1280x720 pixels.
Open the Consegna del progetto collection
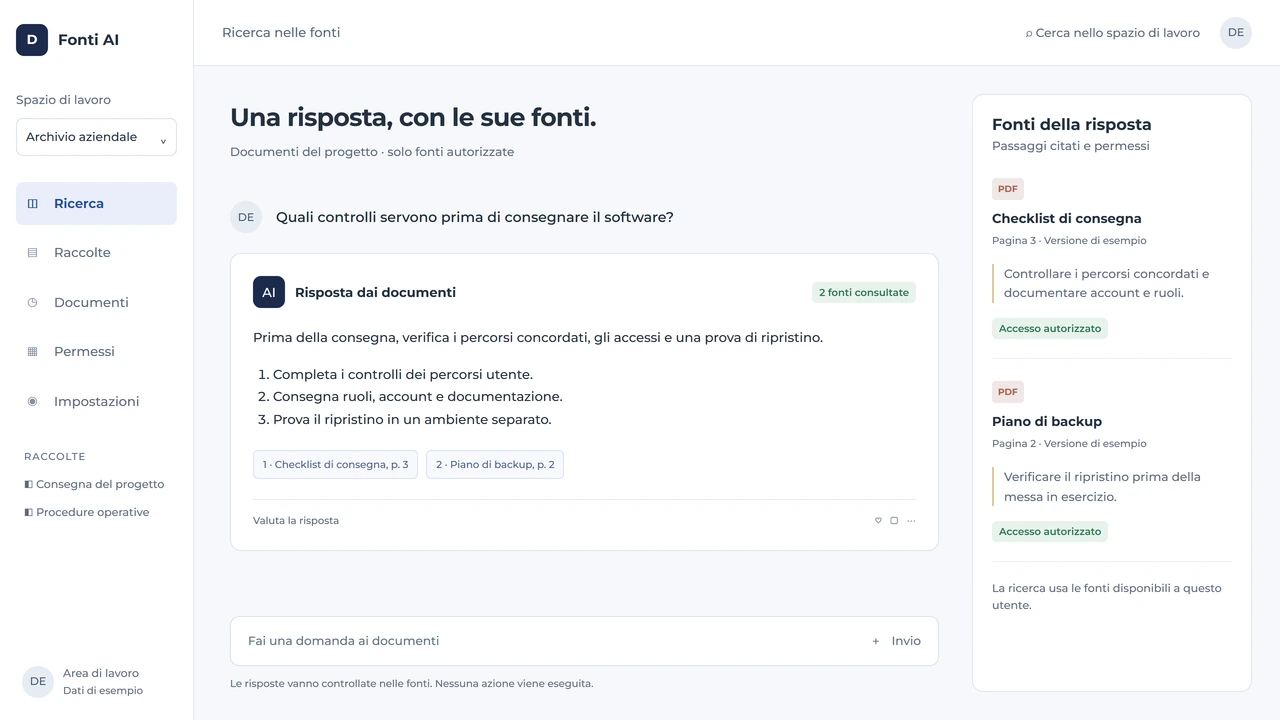pos(94,484)
